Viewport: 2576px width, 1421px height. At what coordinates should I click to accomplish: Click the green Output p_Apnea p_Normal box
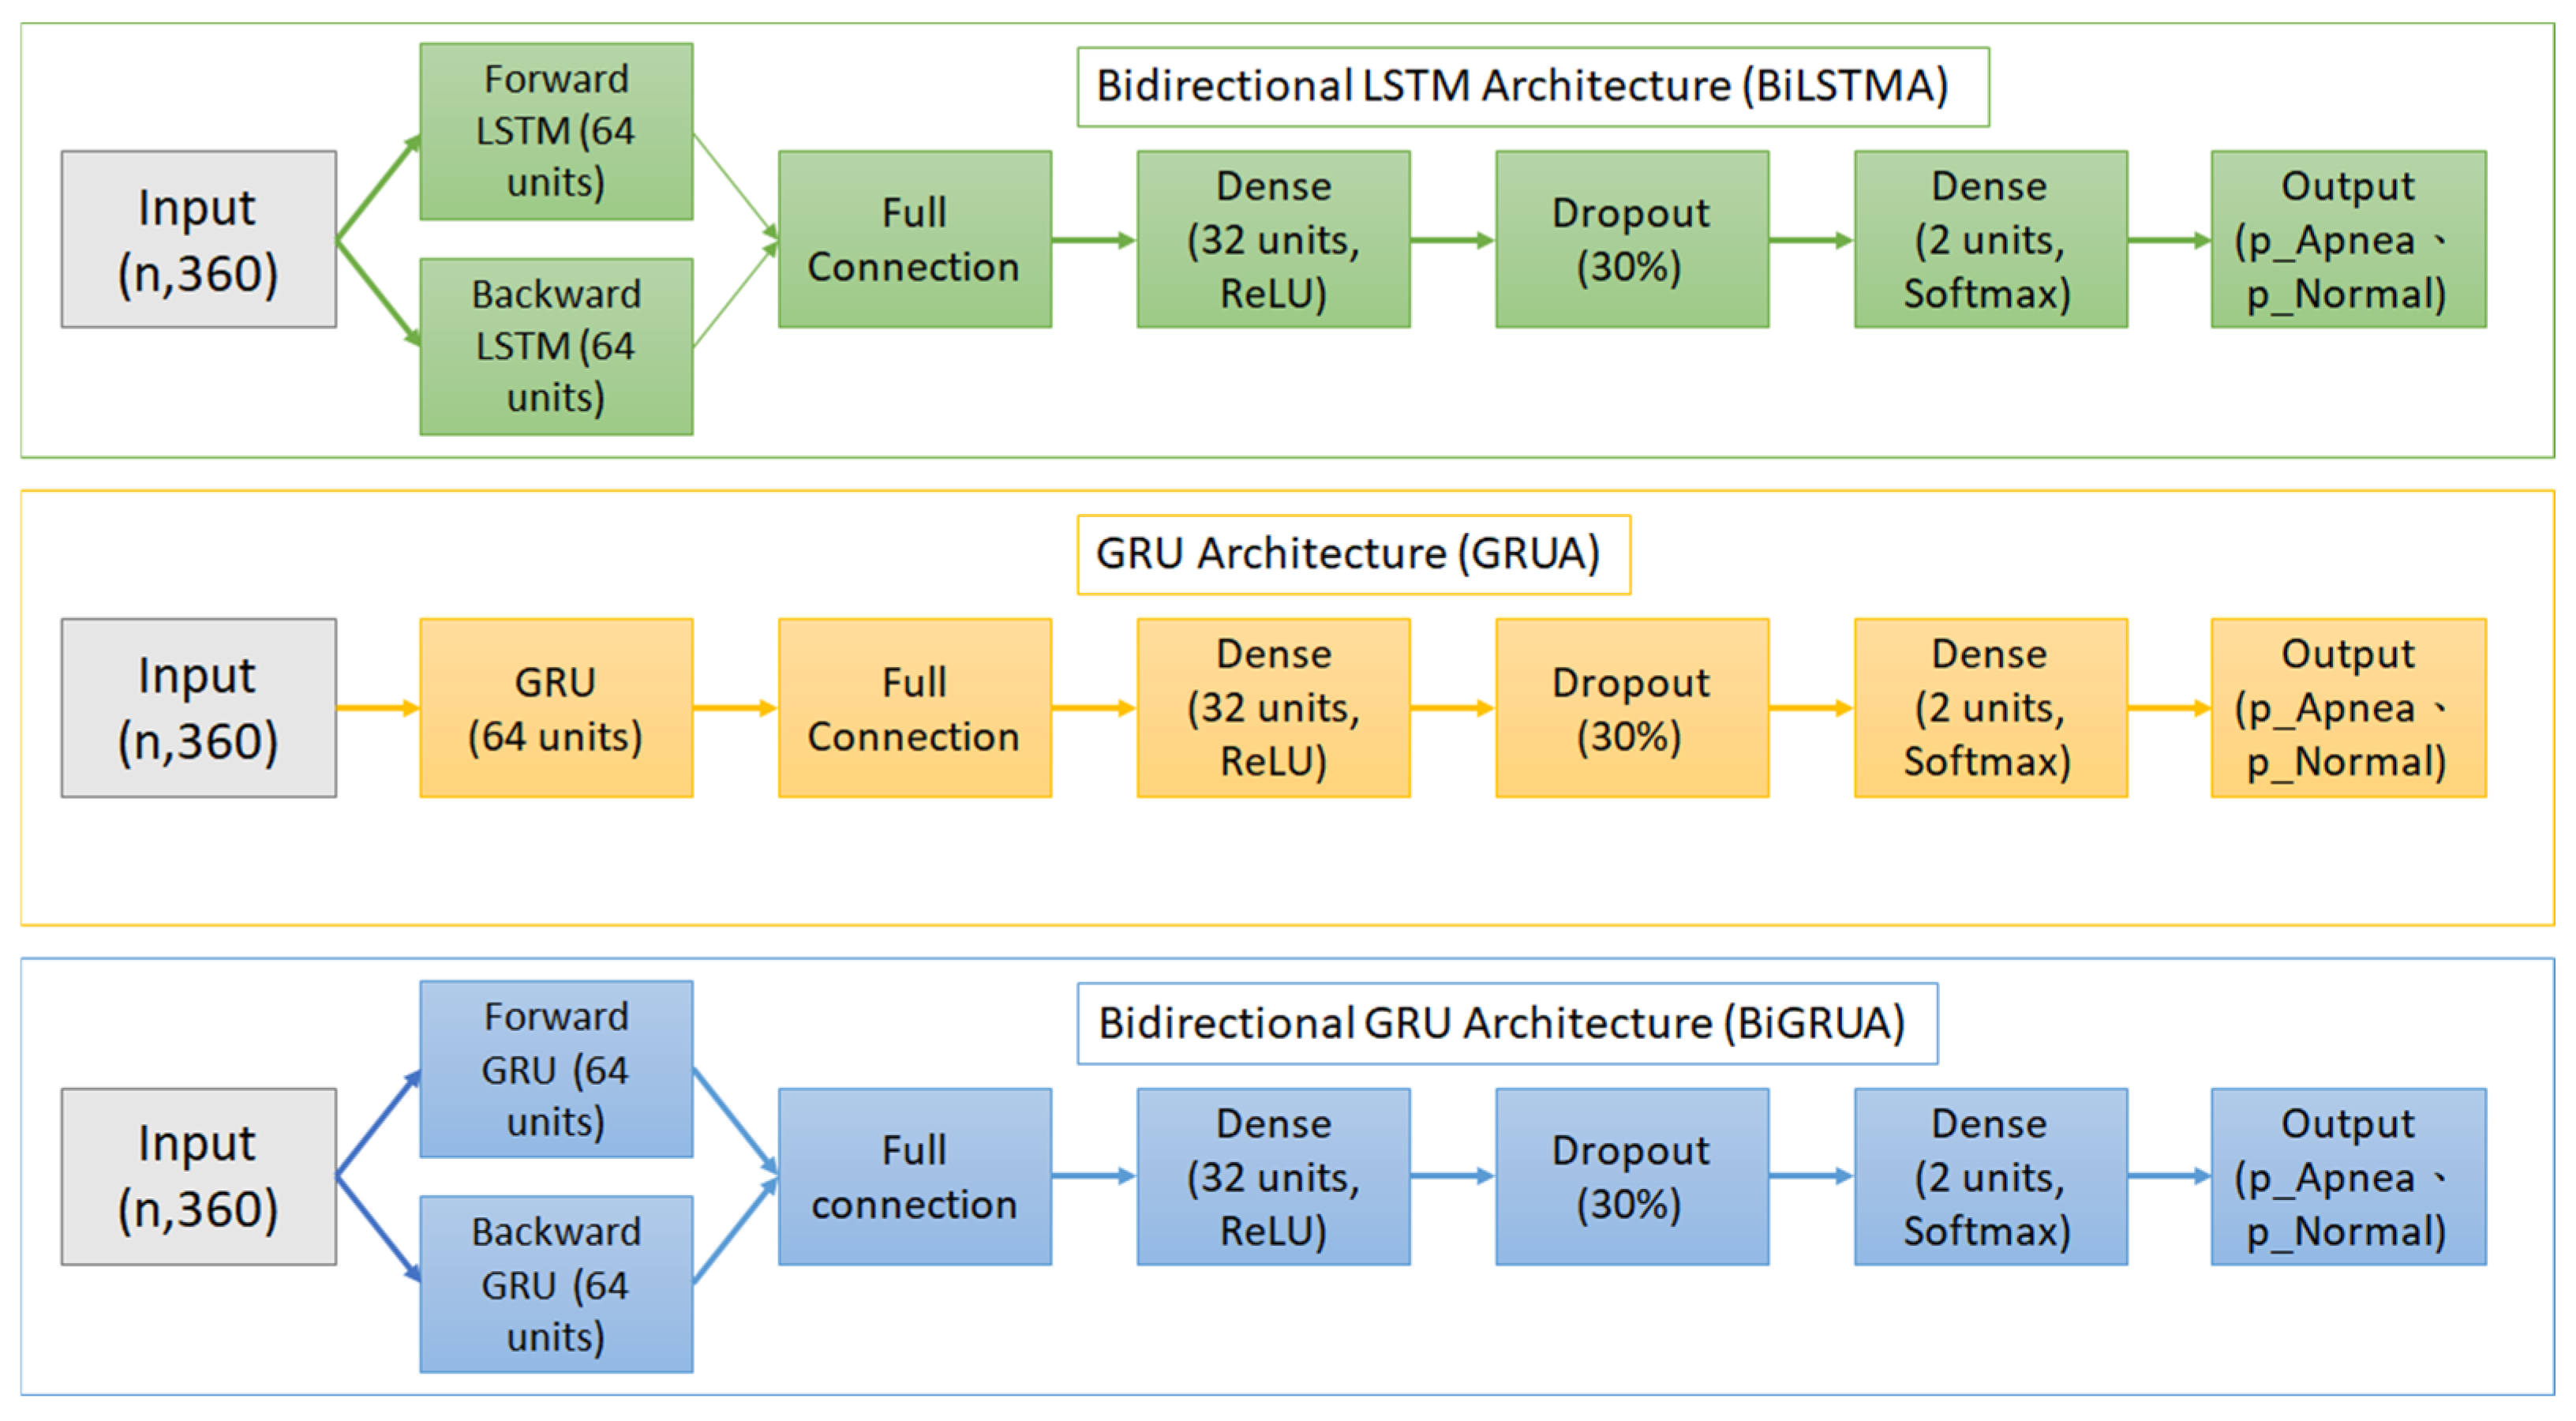2347,239
